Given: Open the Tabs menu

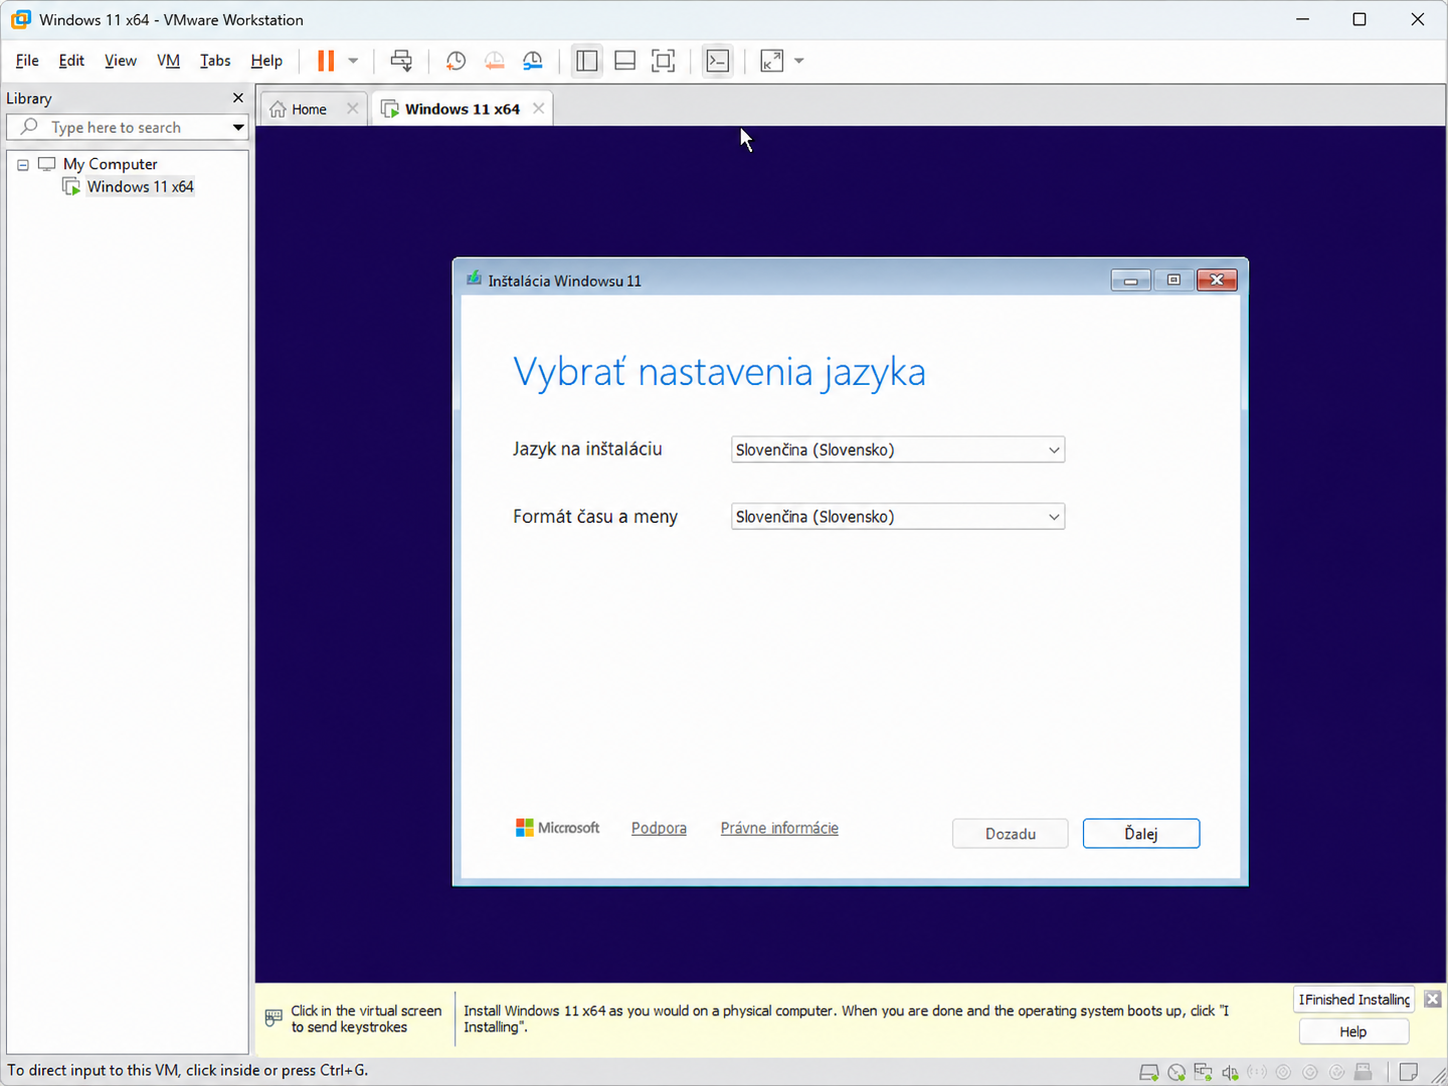Looking at the screenshot, I should coord(215,61).
